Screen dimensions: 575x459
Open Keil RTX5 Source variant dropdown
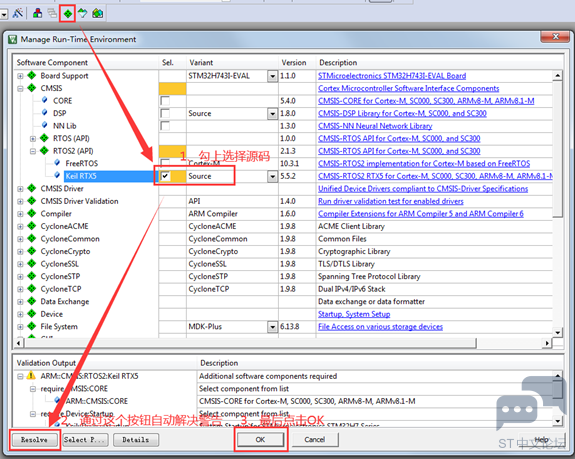[x=272, y=176]
